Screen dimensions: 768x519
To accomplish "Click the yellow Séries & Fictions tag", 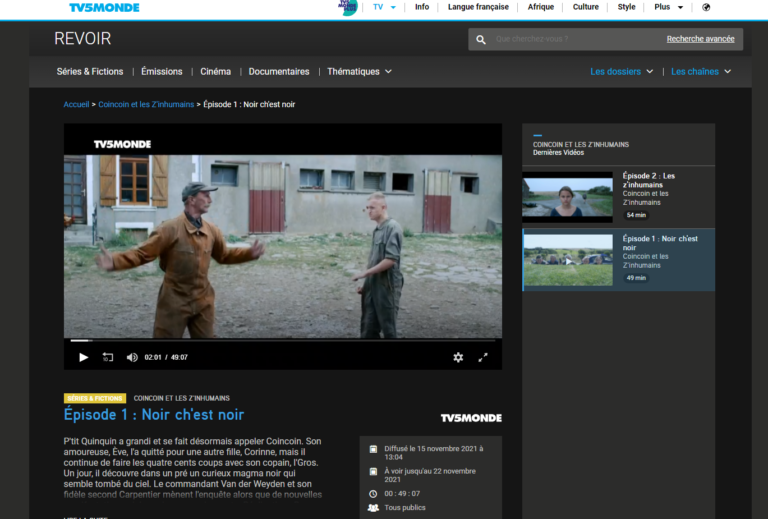I will pyautogui.click(x=95, y=398).
